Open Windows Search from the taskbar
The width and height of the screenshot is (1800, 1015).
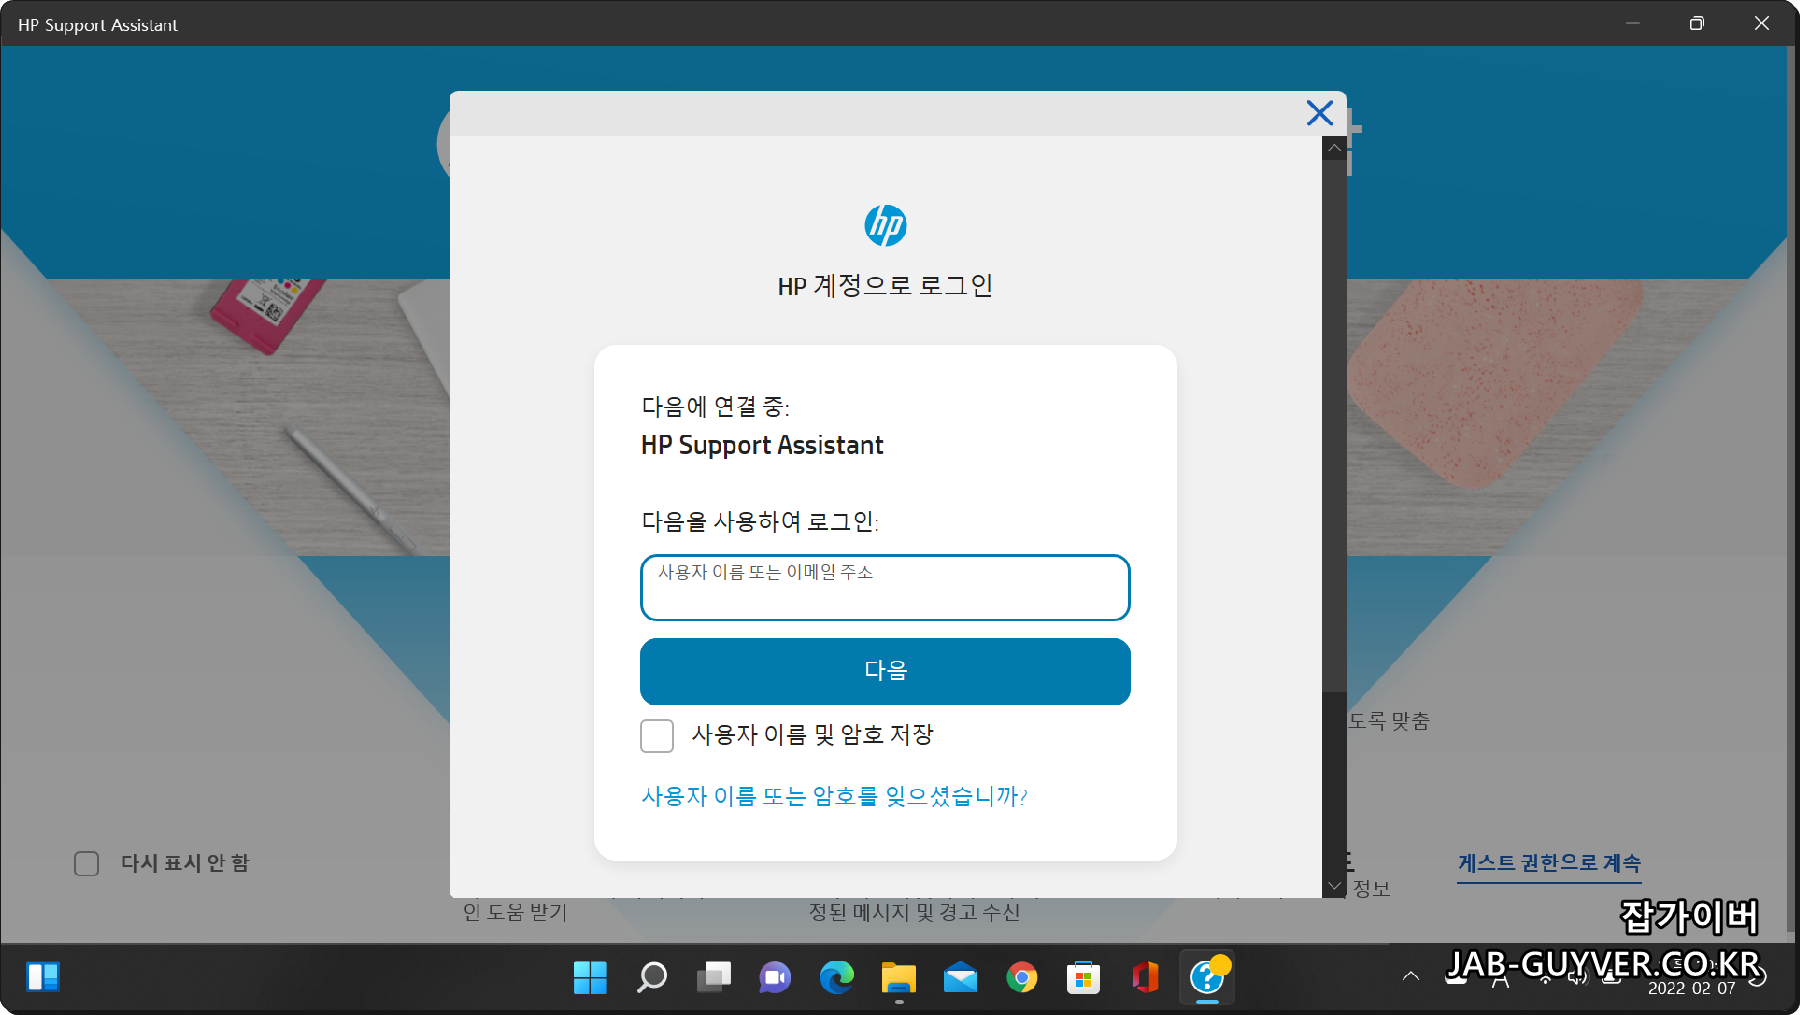click(652, 977)
